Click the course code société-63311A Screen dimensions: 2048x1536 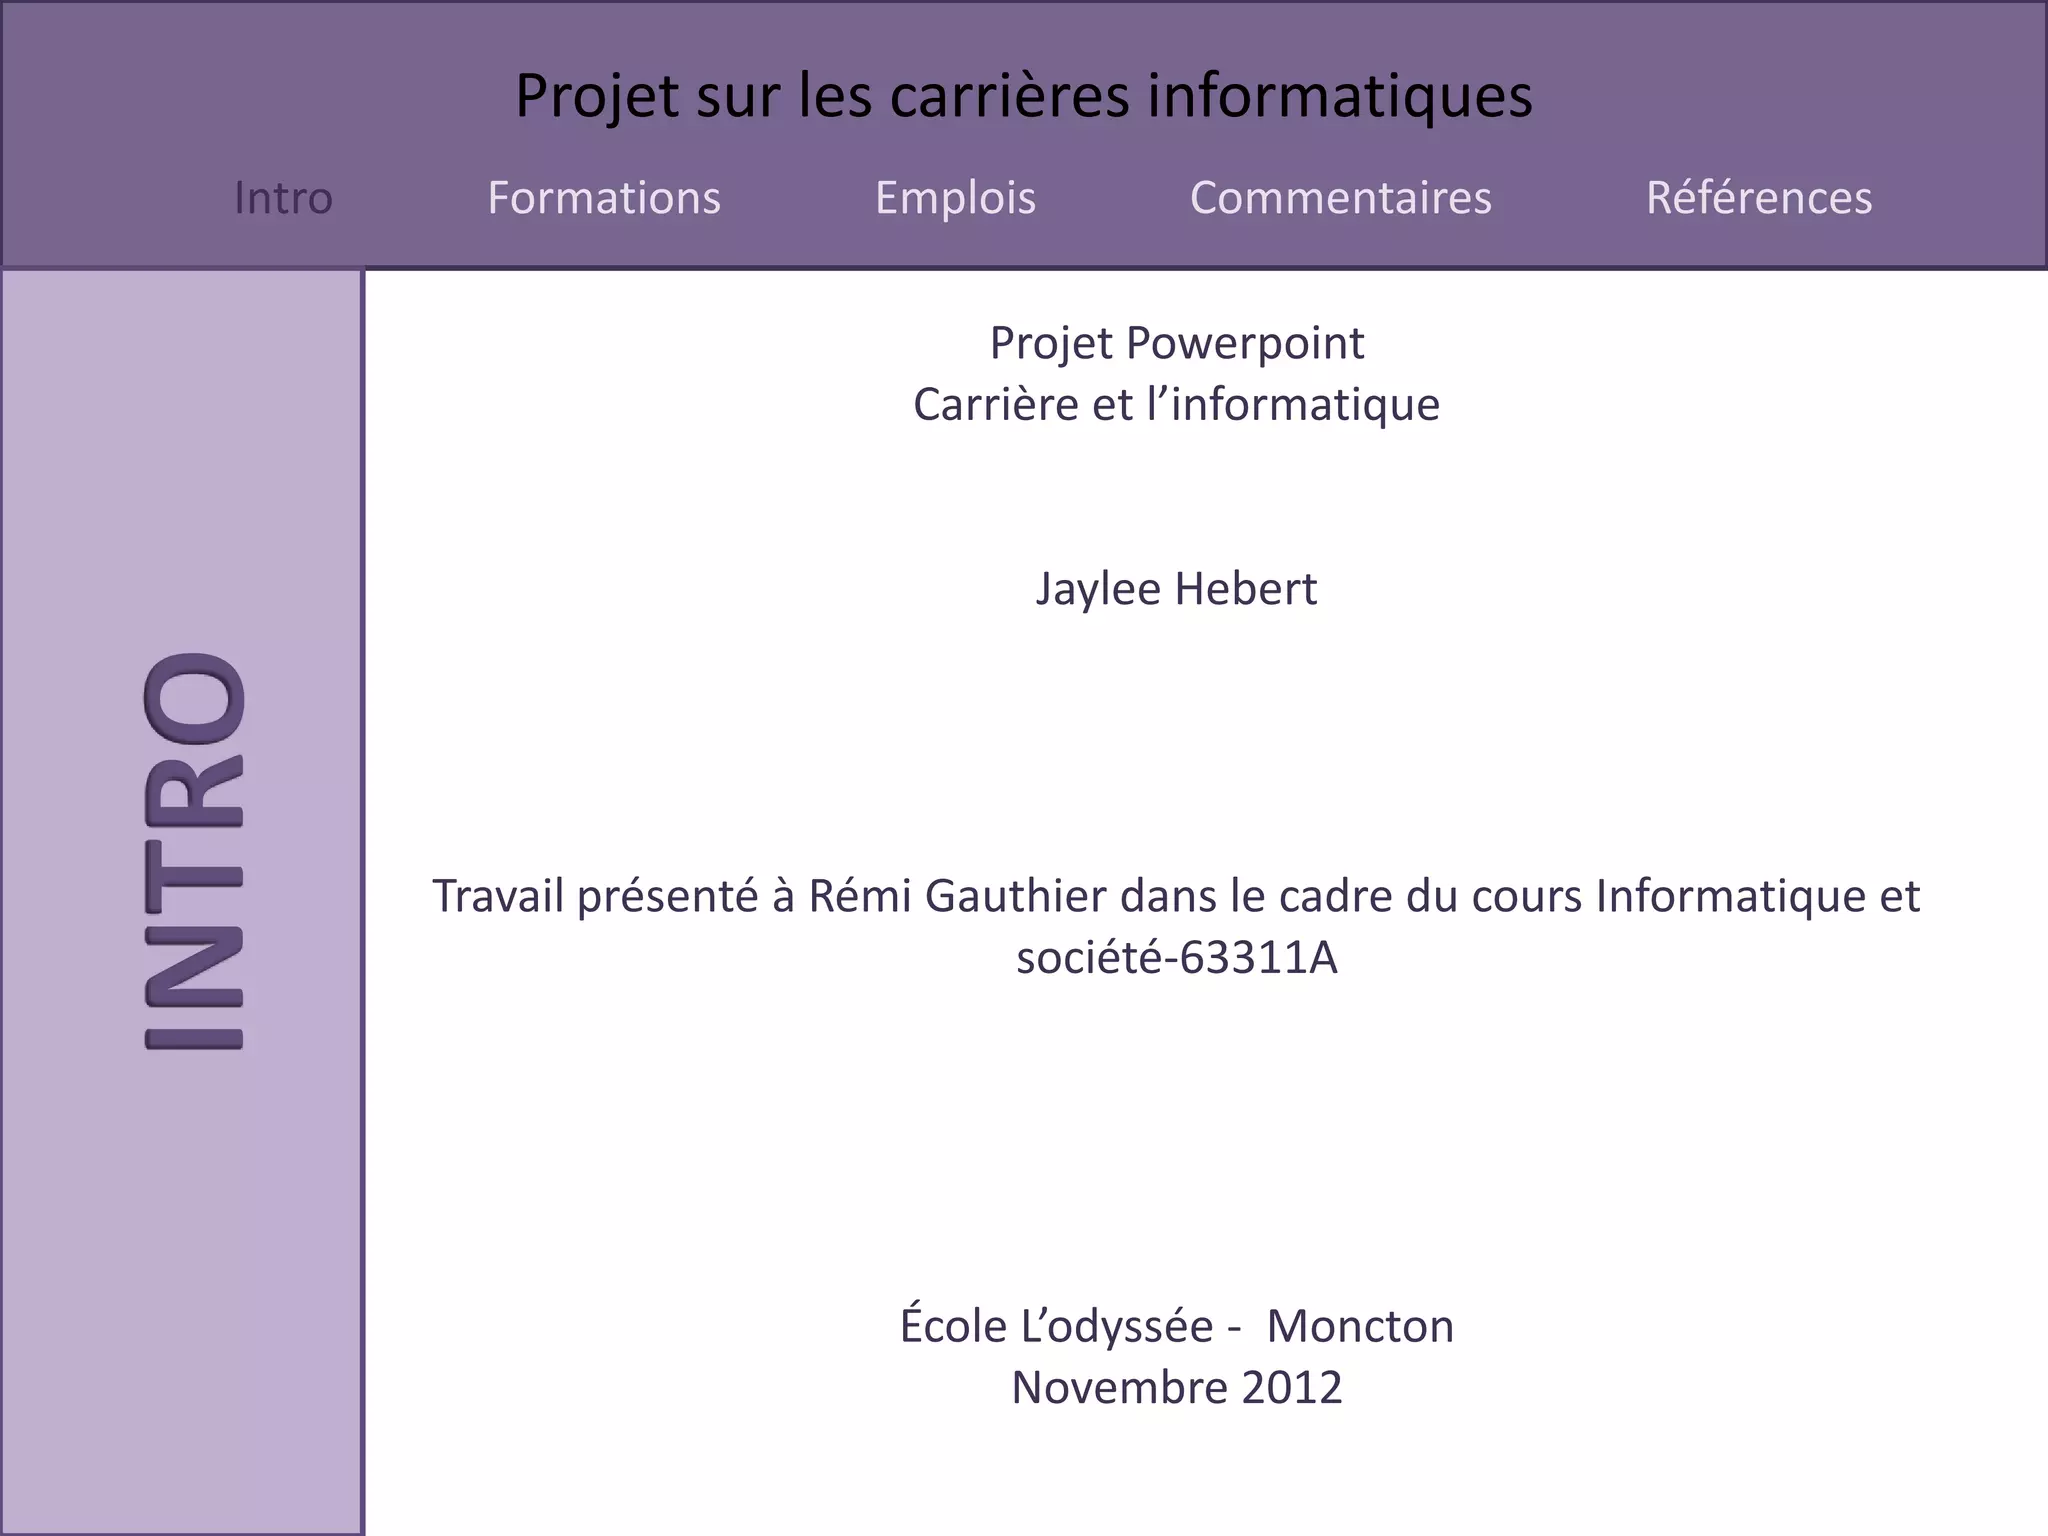1176,958
